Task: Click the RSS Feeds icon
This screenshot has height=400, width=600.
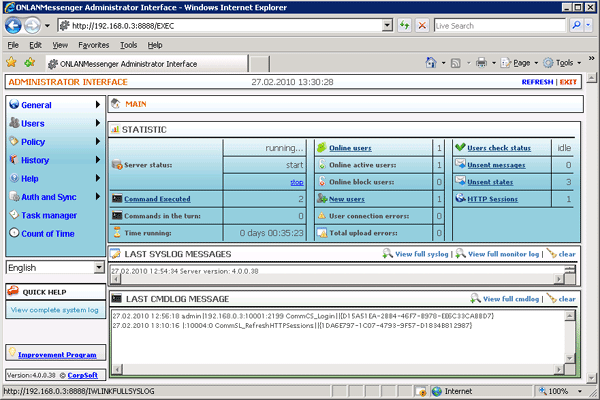Action: coord(456,63)
